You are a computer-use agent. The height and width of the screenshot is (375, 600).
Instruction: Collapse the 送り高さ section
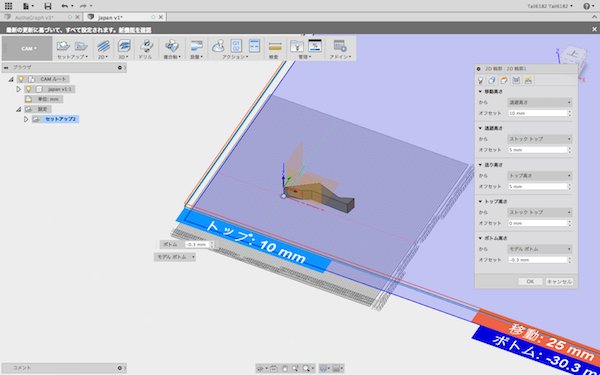click(x=480, y=165)
